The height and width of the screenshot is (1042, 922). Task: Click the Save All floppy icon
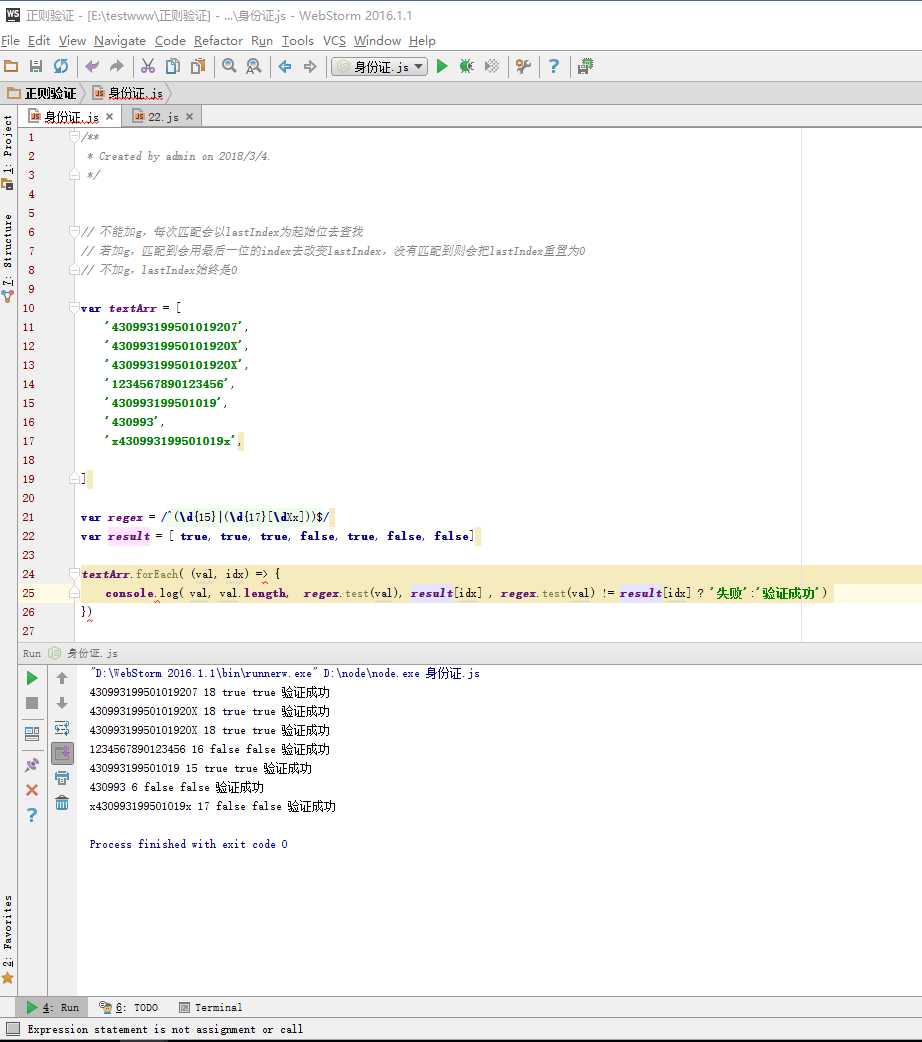tap(36, 66)
